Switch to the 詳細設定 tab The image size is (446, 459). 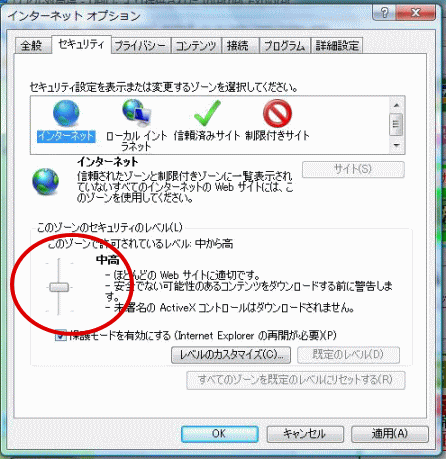click(337, 46)
